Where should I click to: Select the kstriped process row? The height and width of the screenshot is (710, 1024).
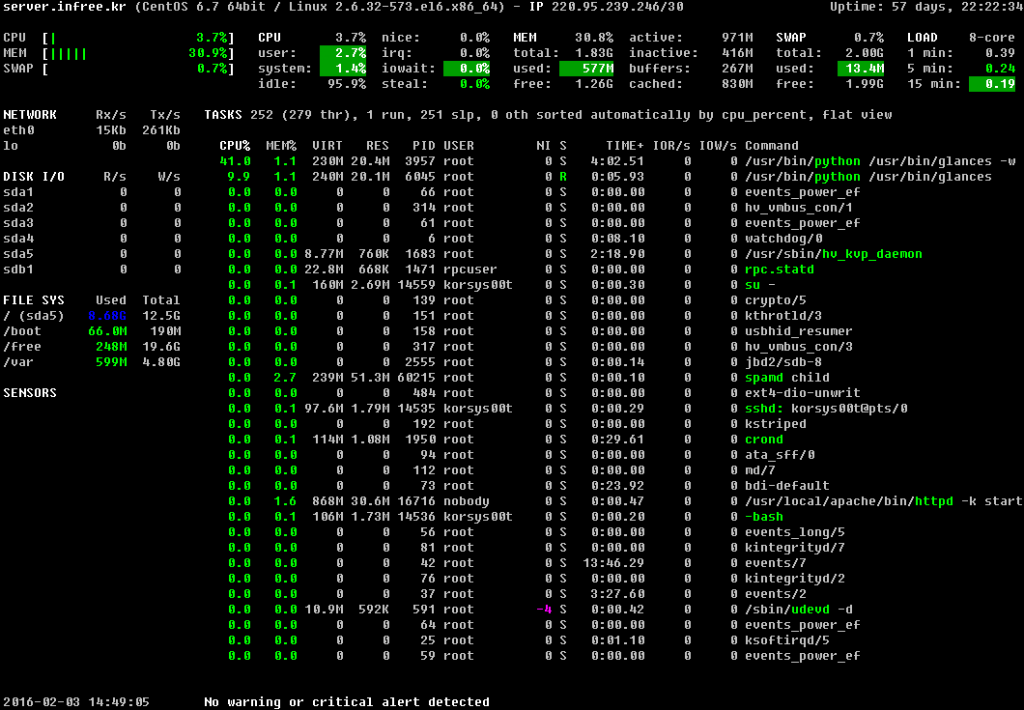(517, 424)
